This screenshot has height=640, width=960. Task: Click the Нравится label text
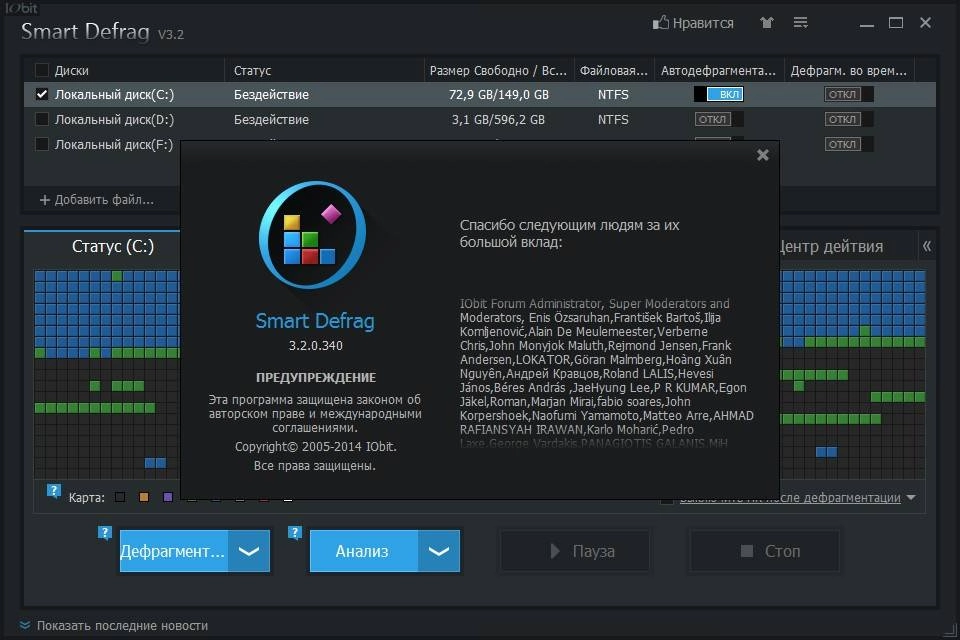703,23
